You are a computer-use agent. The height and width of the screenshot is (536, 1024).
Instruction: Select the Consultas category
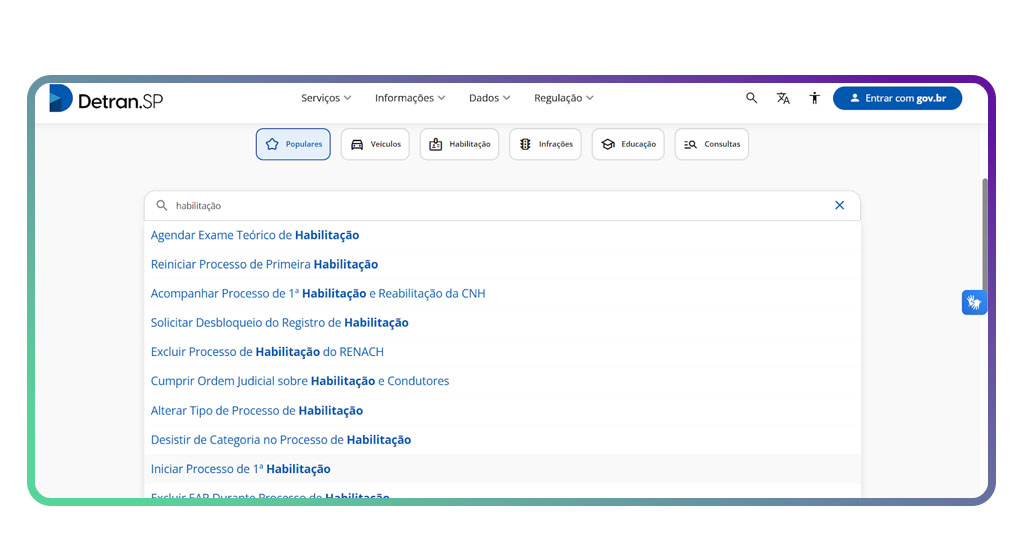point(711,144)
